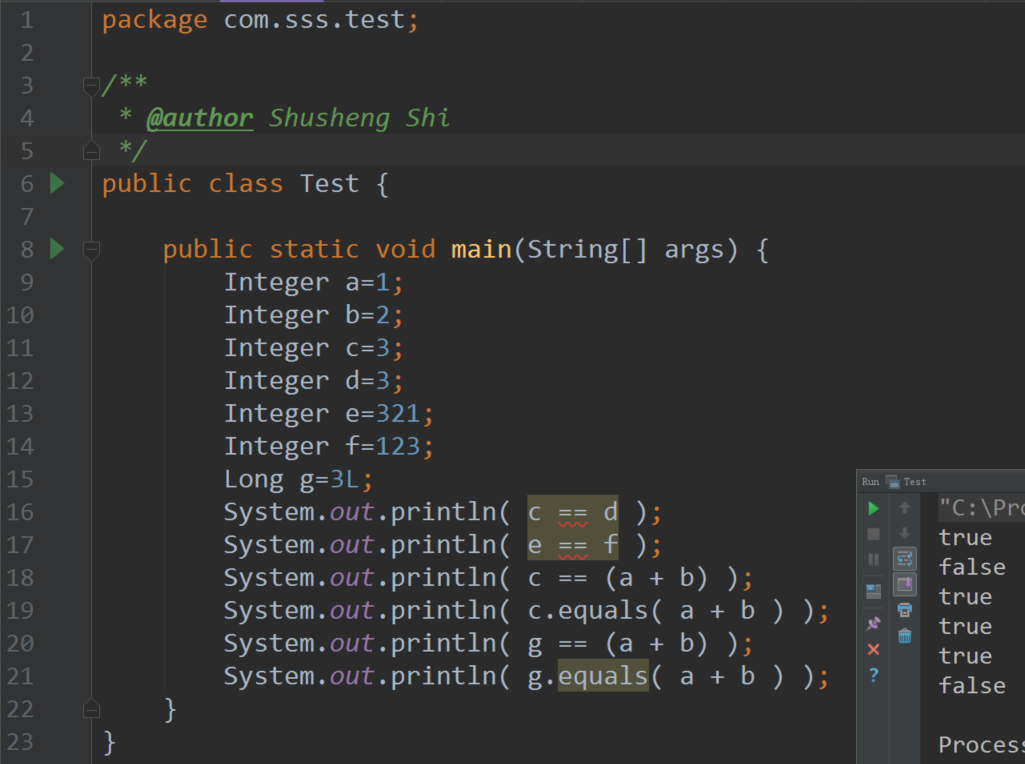Click the Pause output icon

873,559
